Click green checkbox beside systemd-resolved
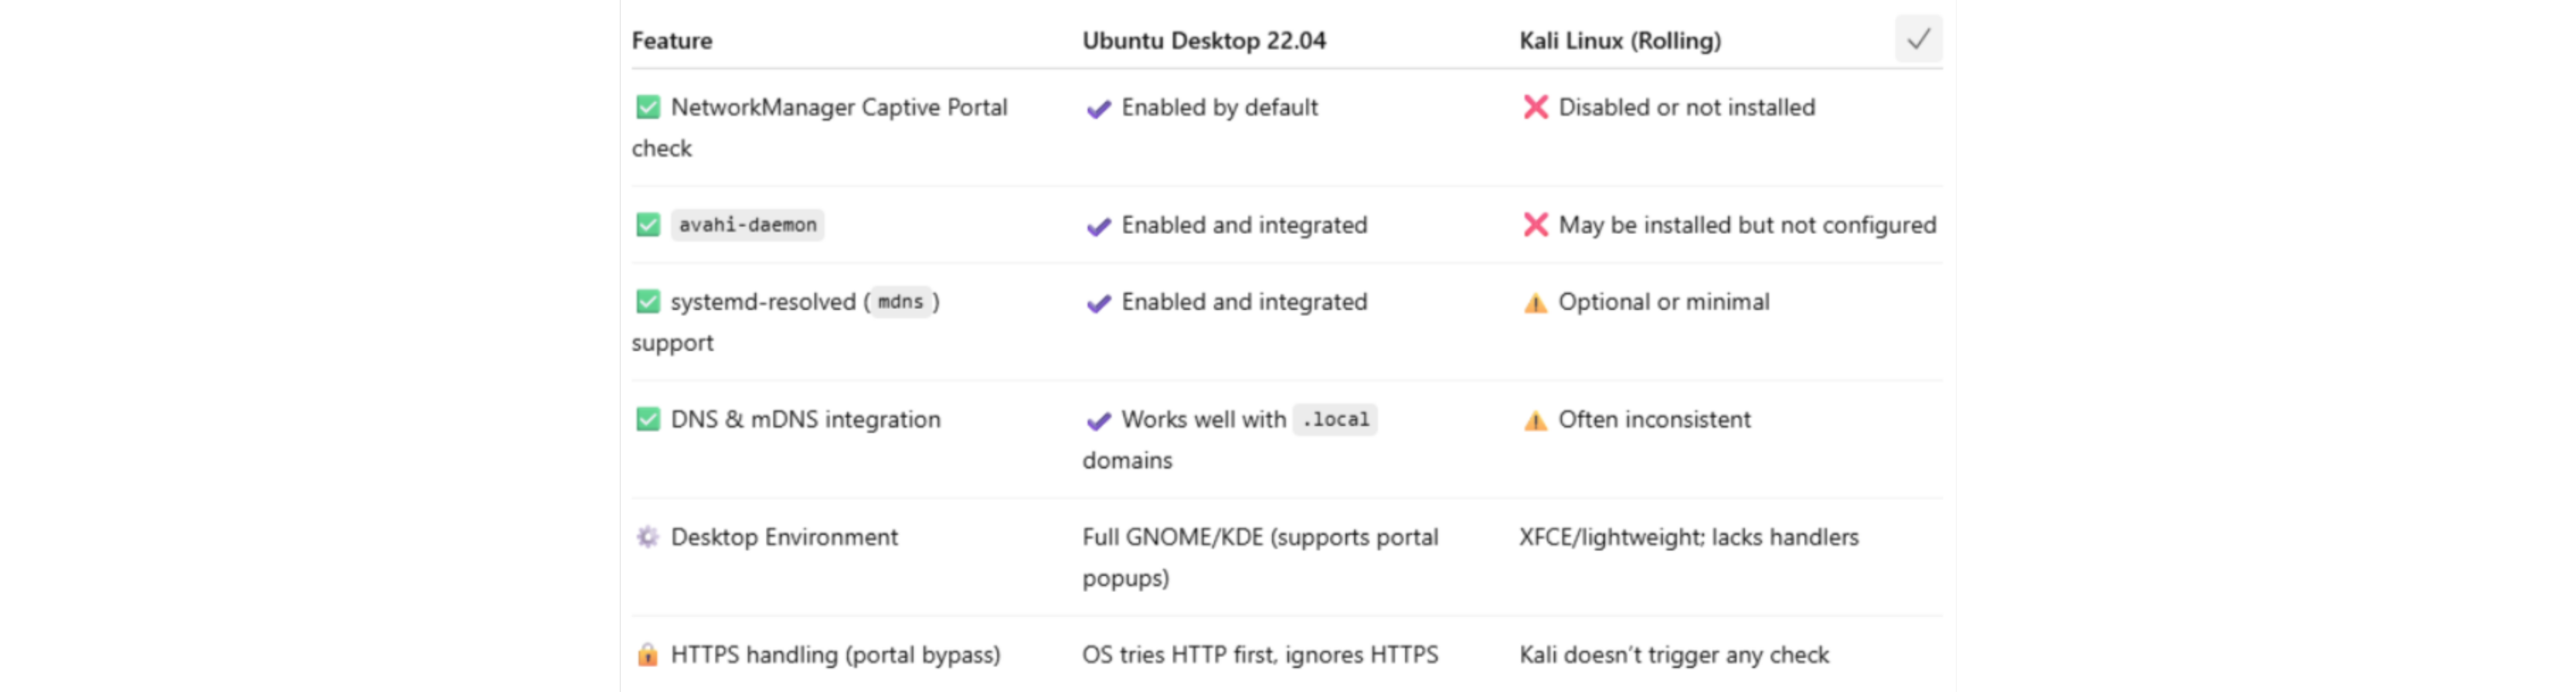Screen dimensions: 2576x692 pos(648,302)
